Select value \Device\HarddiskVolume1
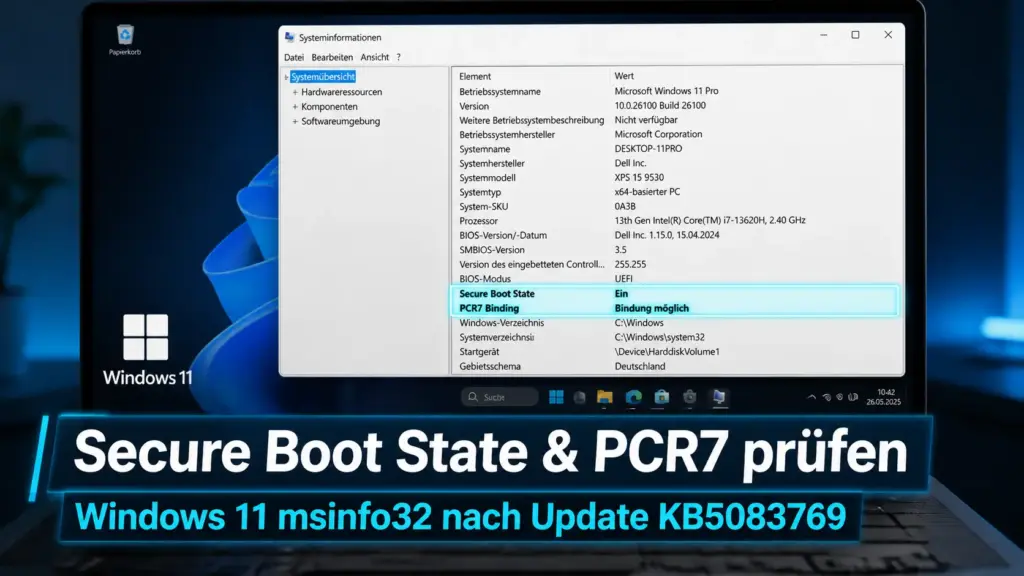This screenshot has width=1024, height=576. pos(667,351)
